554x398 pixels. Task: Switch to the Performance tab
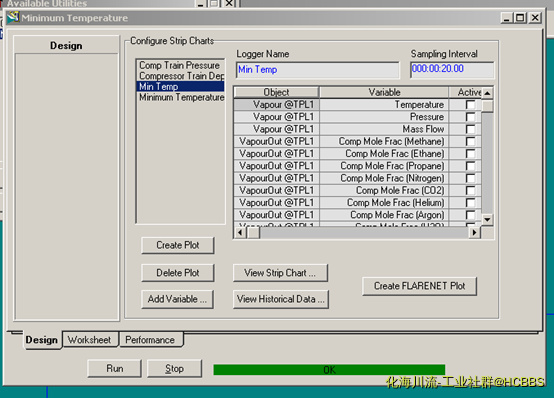coord(150,340)
